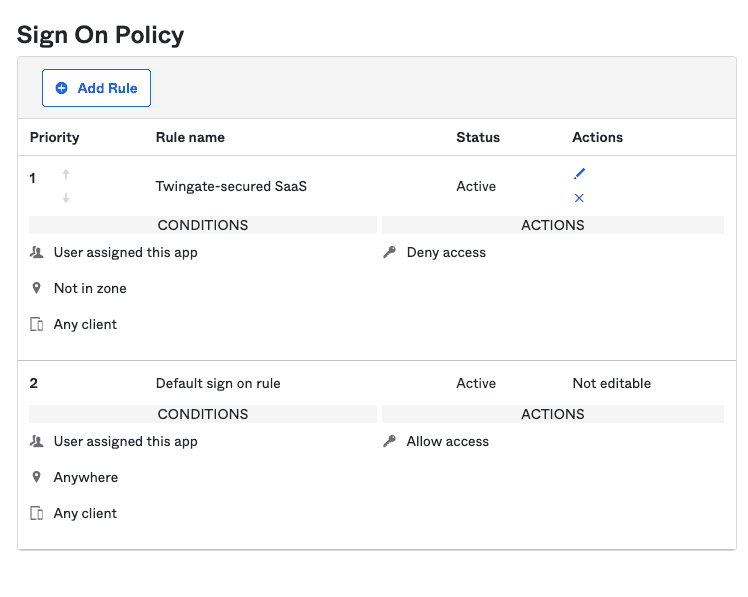Viewport: 748px width, 597px height.
Task: Click the Rule name column header
Action: click(x=190, y=137)
